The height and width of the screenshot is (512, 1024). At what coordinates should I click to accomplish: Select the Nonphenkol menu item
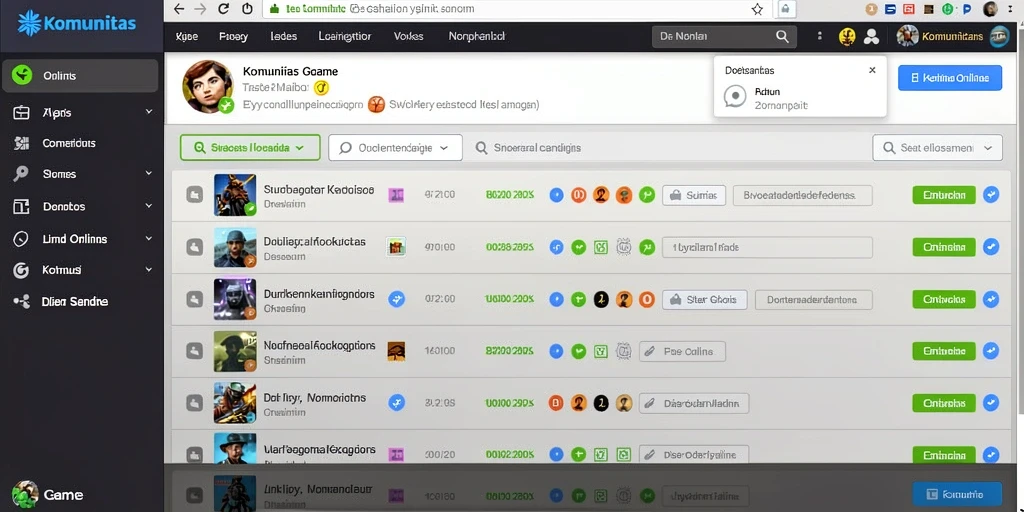point(477,37)
